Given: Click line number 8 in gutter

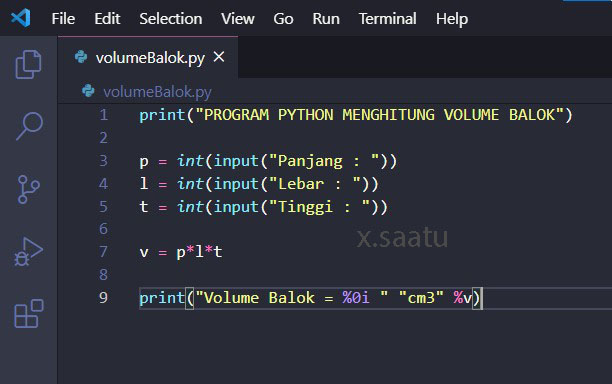Looking at the screenshot, I should click(x=103, y=275).
